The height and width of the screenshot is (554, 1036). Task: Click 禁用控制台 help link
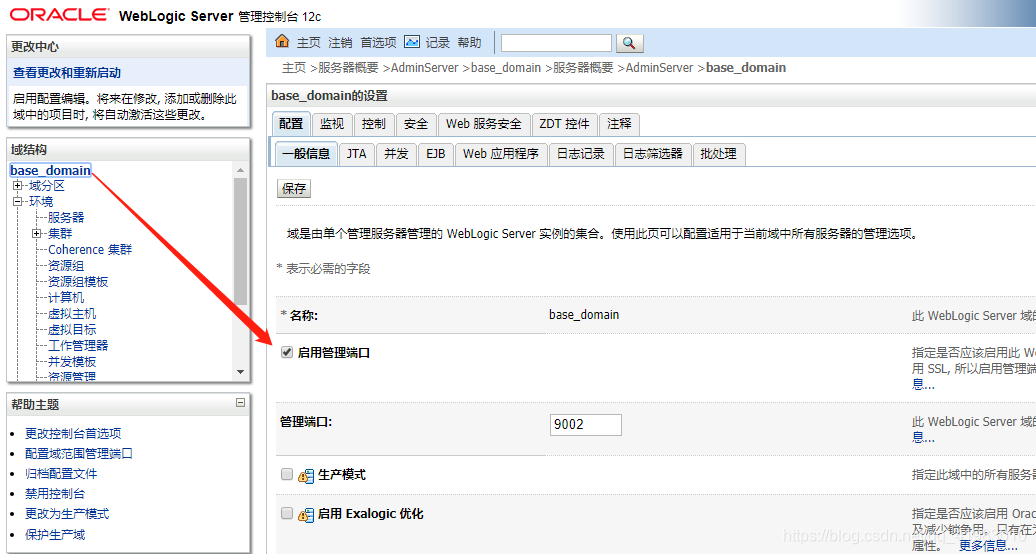click(x=56, y=494)
